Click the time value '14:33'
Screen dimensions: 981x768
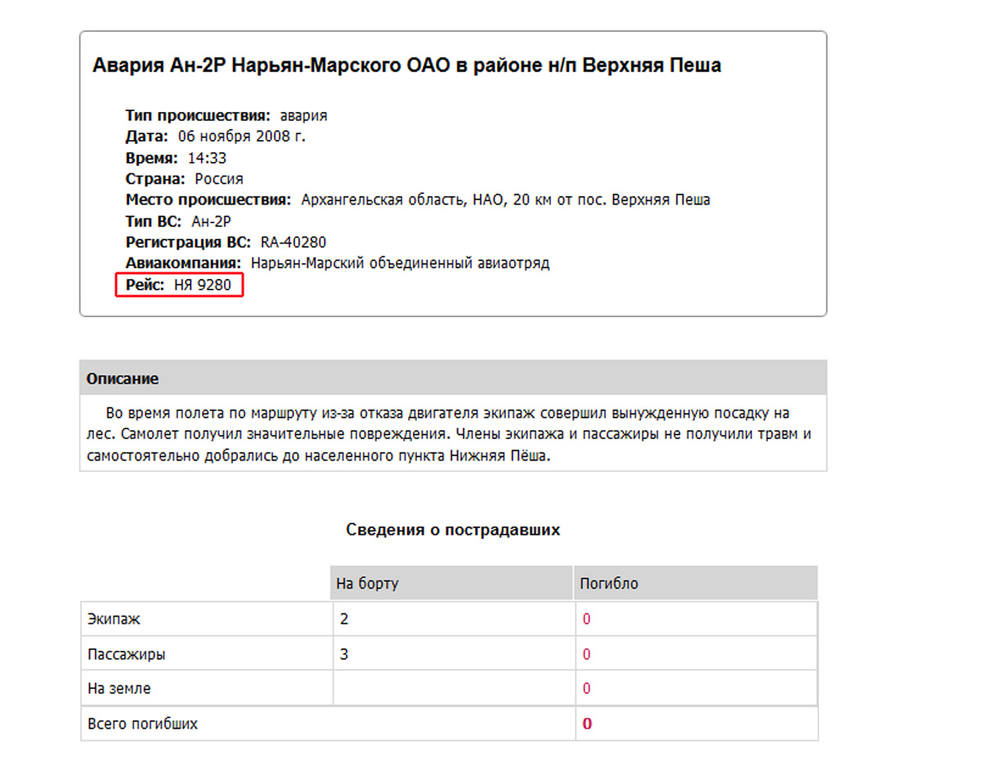[207, 158]
